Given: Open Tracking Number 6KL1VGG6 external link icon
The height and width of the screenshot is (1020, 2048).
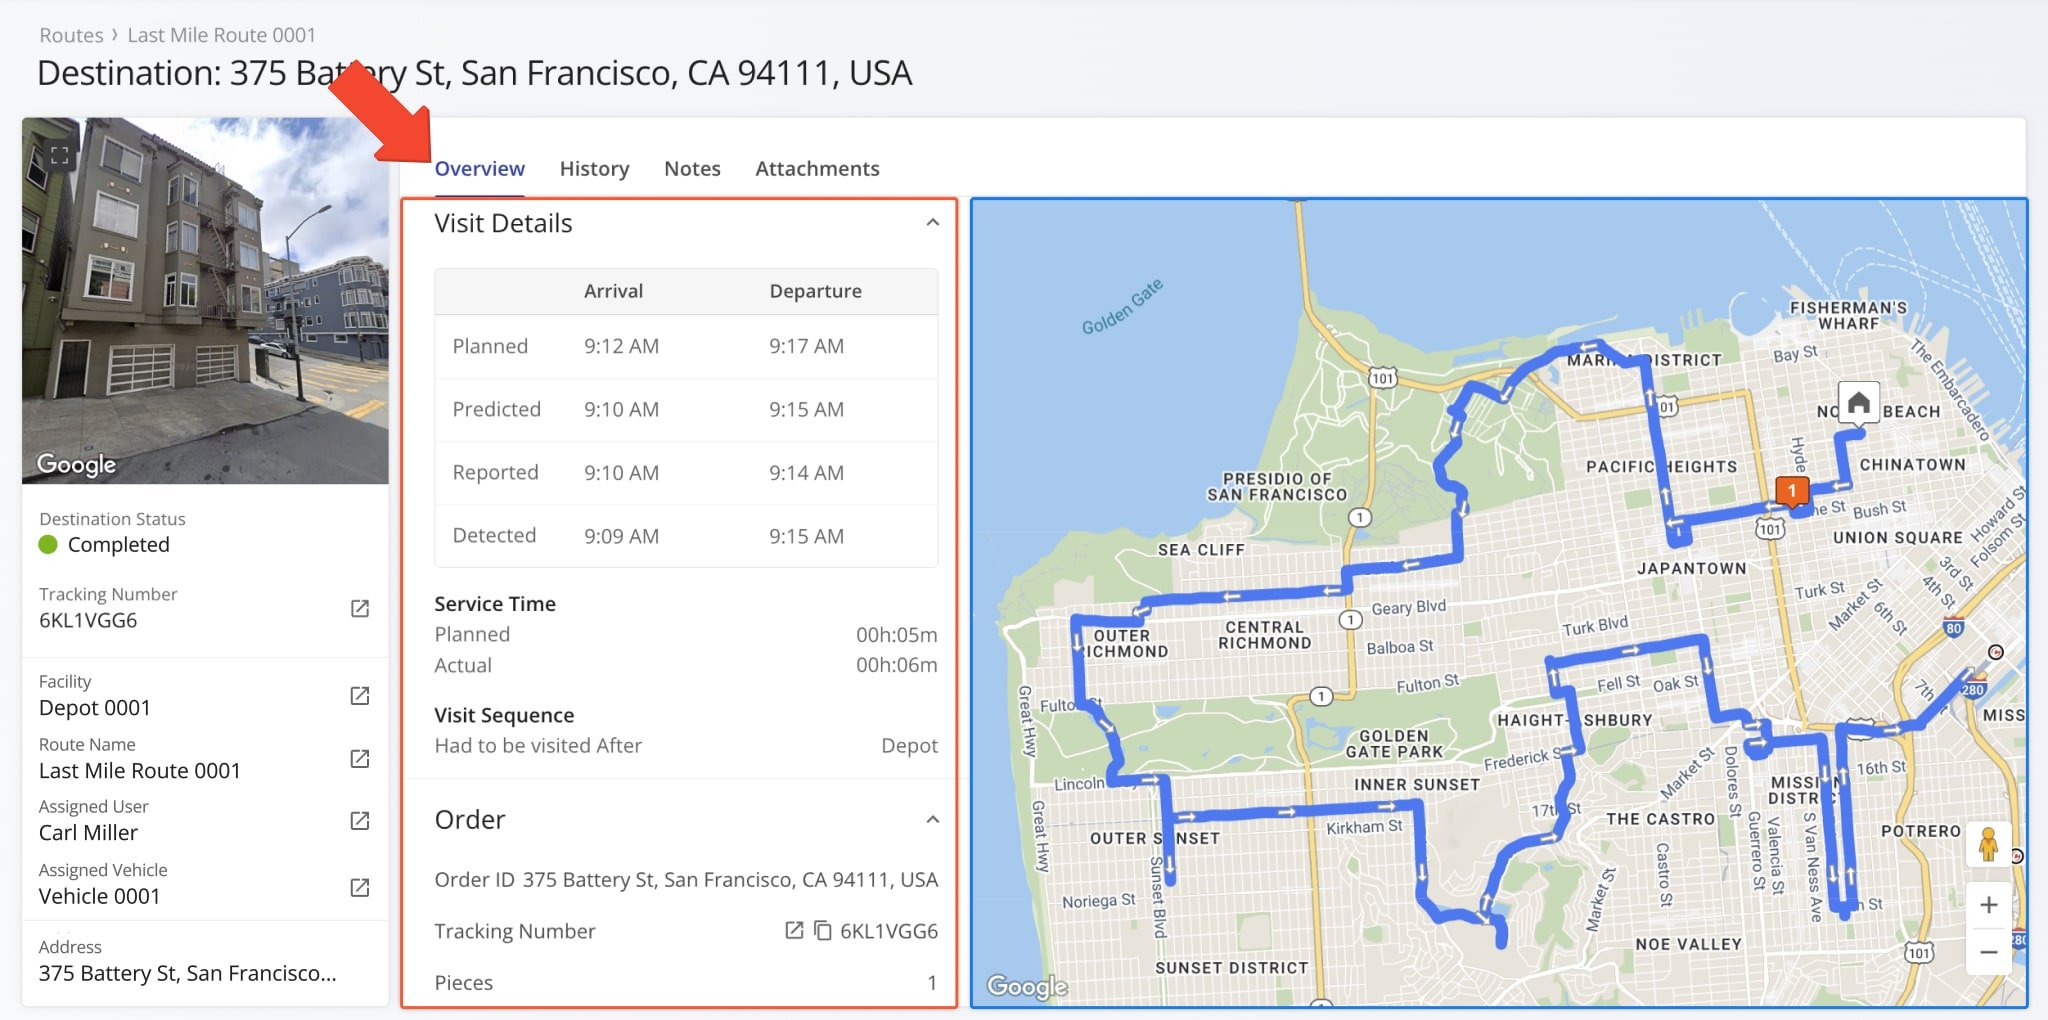Looking at the screenshot, I should (x=360, y=609).
